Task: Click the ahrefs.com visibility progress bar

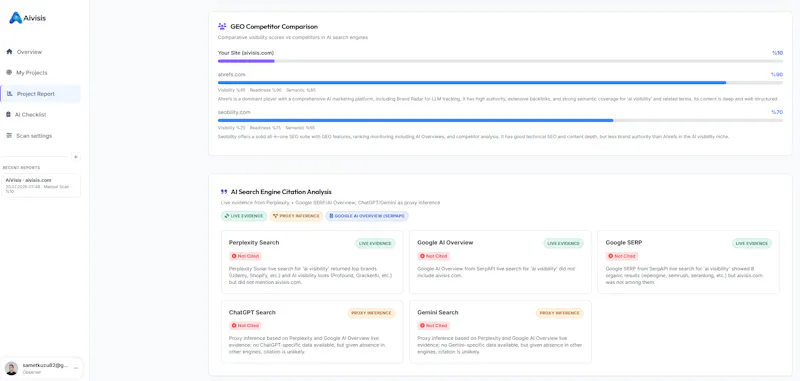Action: tap(500, 82)
